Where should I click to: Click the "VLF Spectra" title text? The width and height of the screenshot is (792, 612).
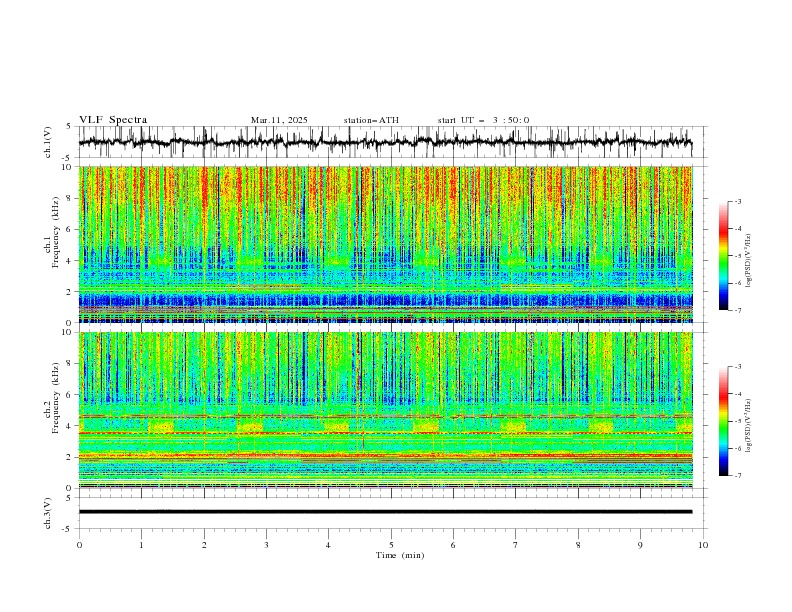[x=113, y=120]
